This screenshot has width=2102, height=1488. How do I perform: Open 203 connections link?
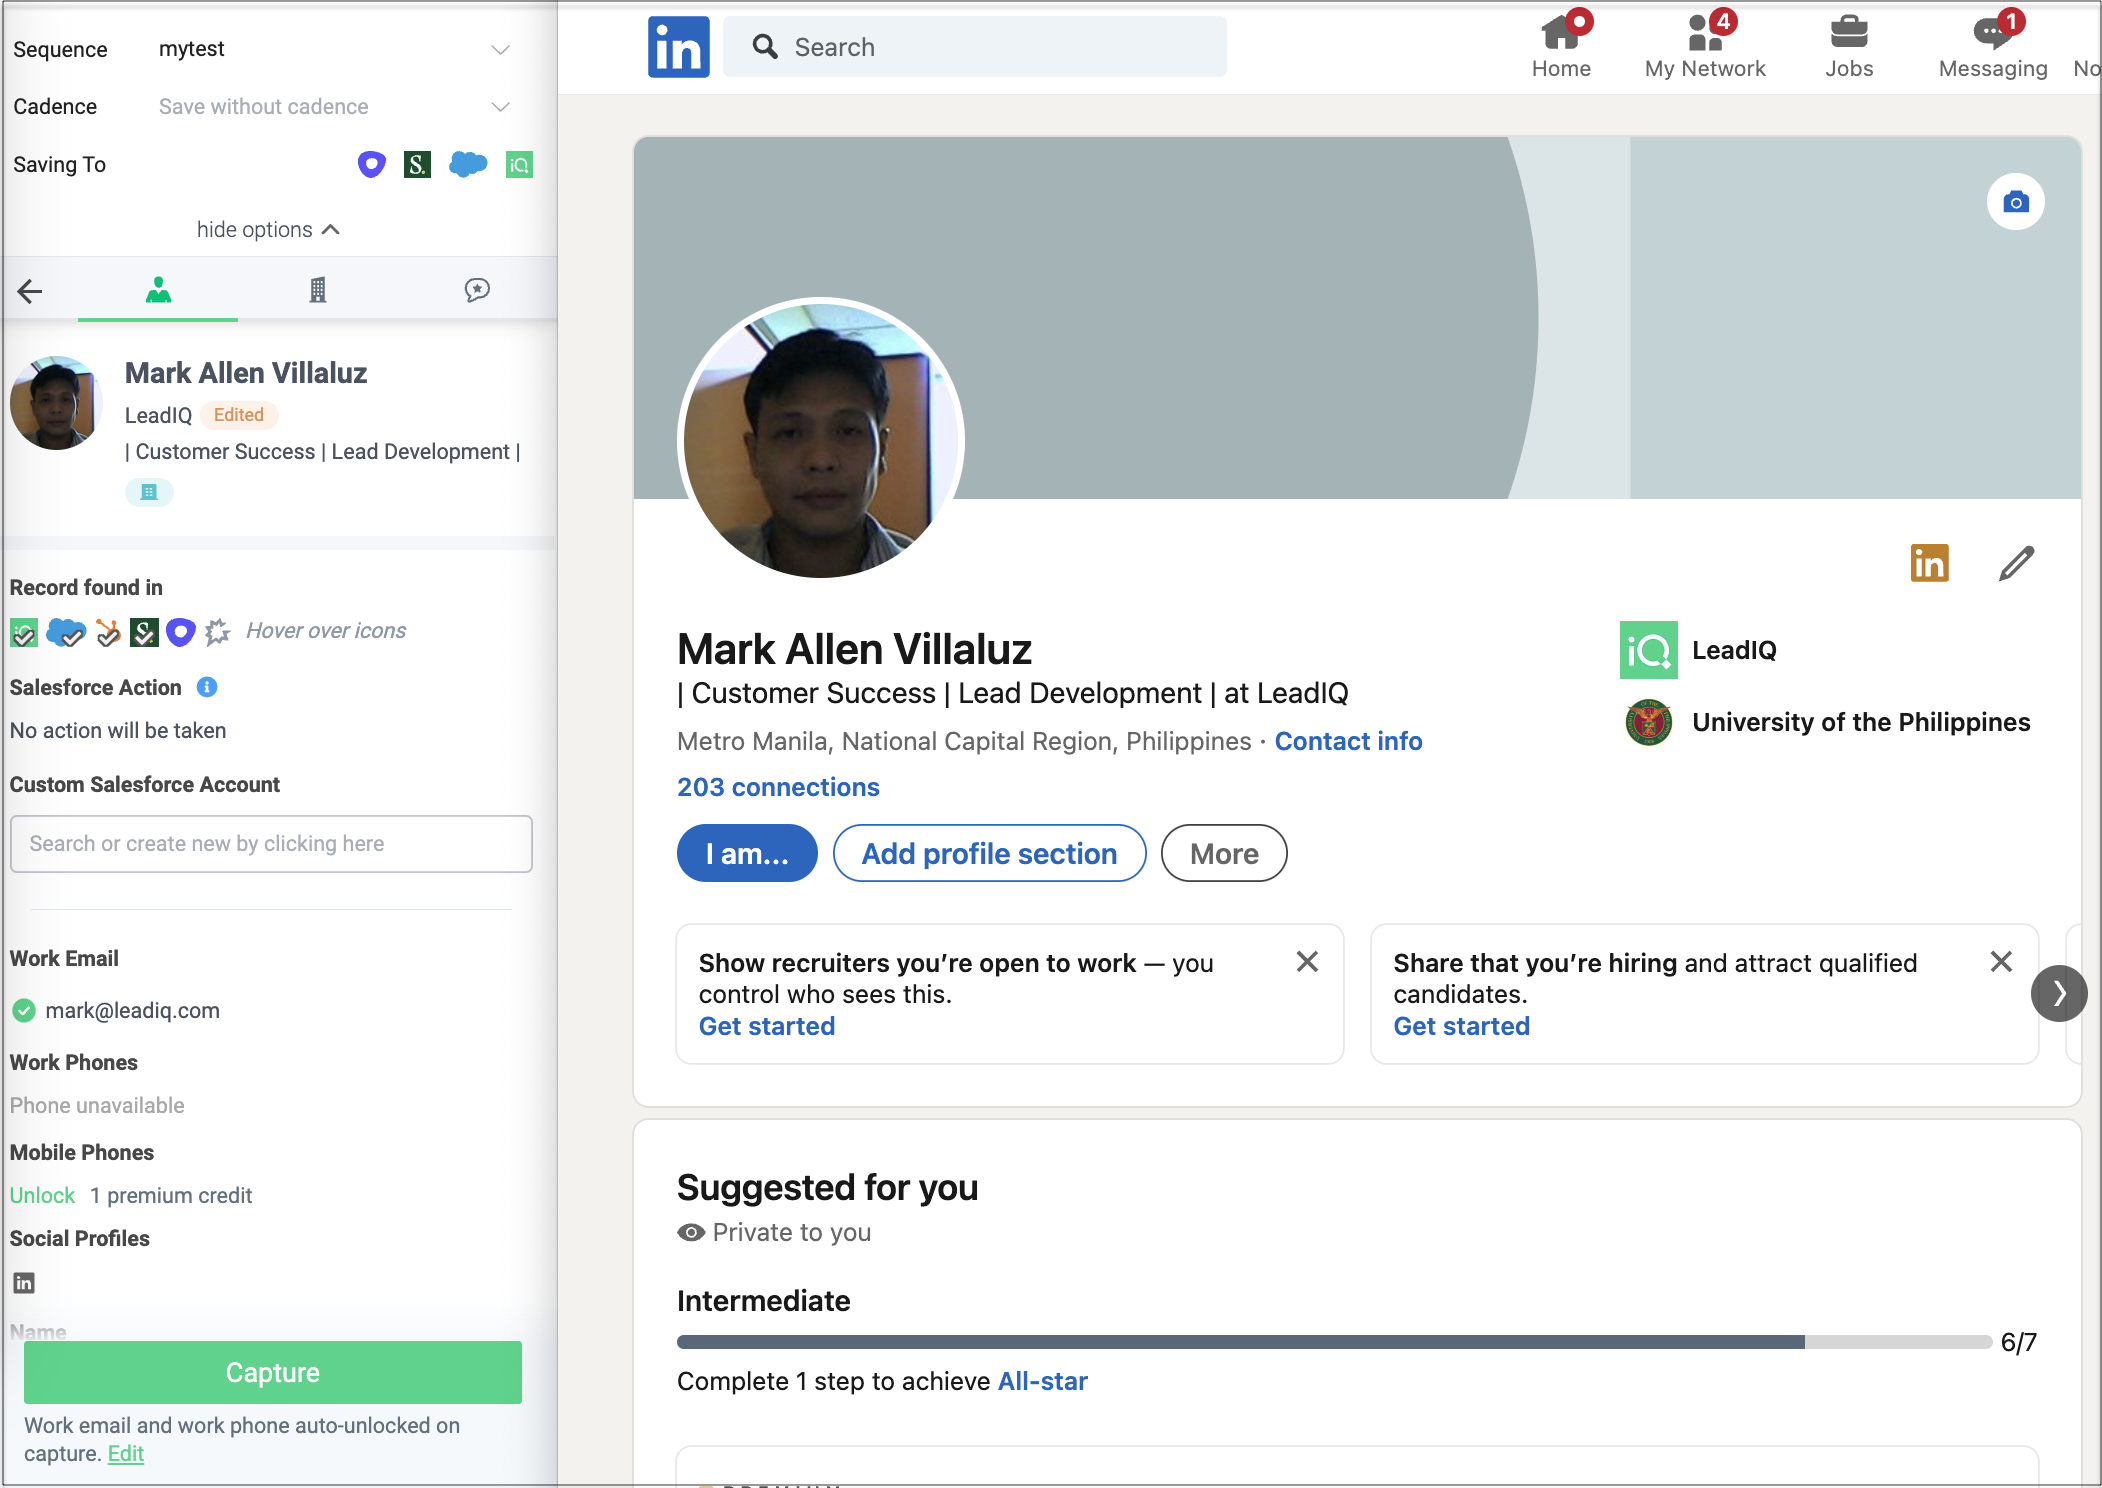[778, 787]
